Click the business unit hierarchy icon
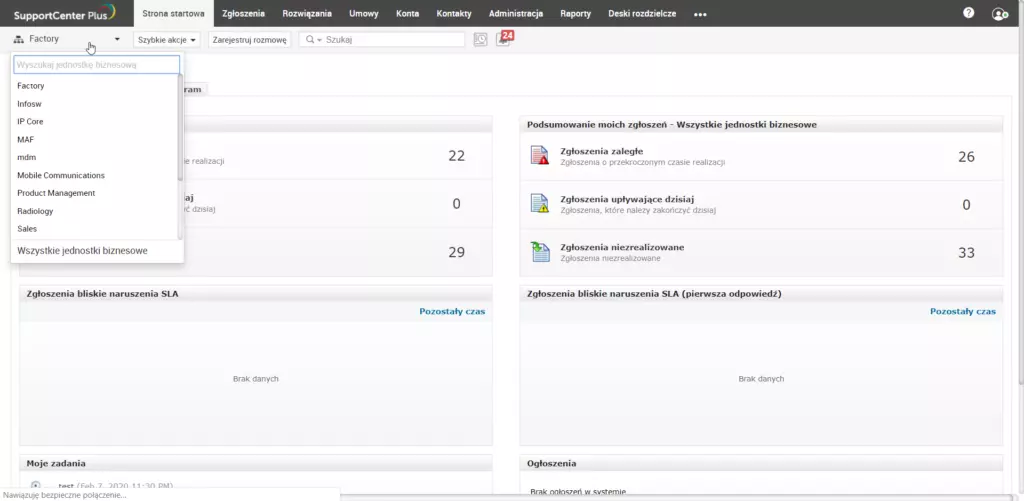1024x501 pixels. [18, 39]
